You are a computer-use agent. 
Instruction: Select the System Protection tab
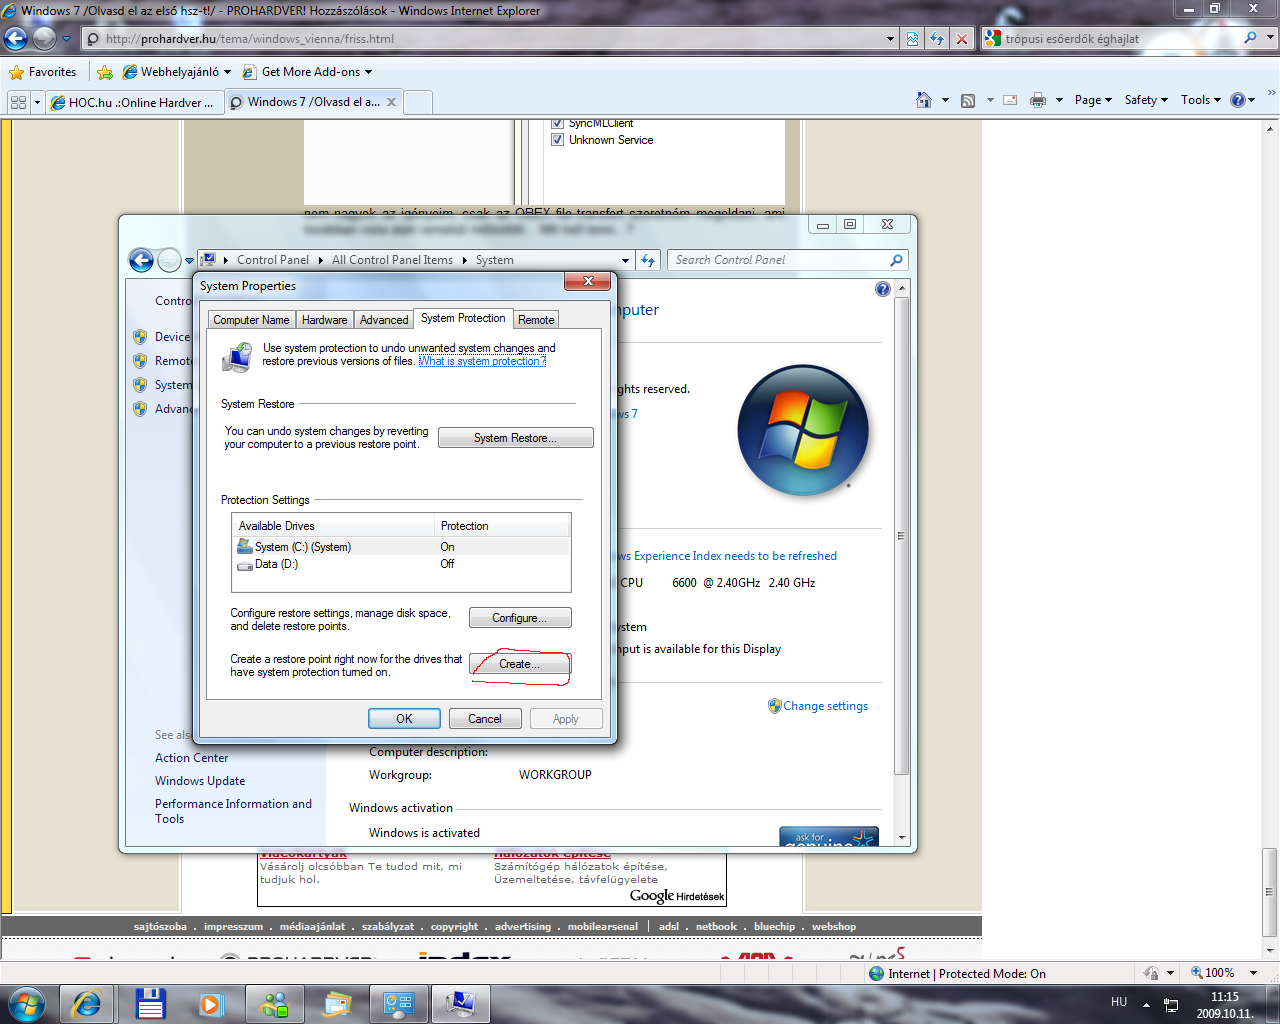point(463,318)
